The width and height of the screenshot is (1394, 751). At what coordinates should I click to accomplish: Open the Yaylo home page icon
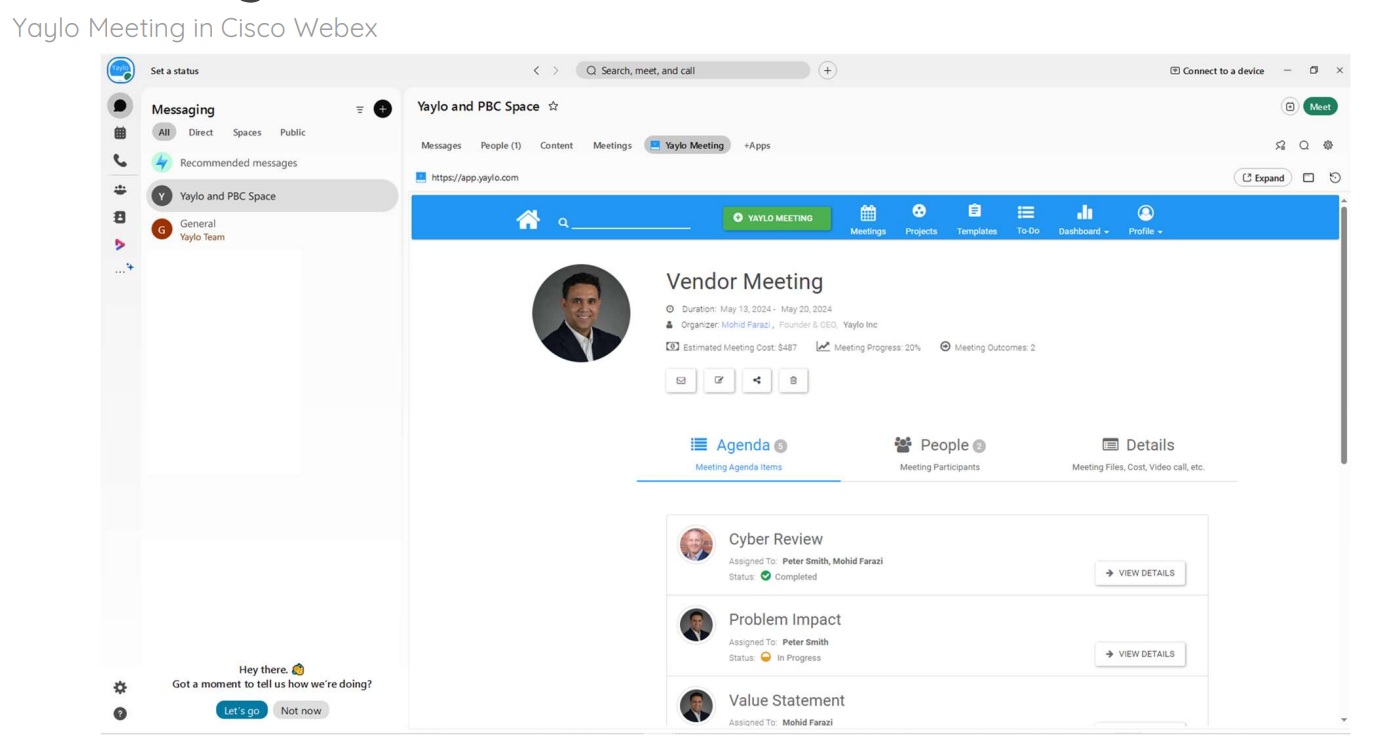click(x=527, y=219)
